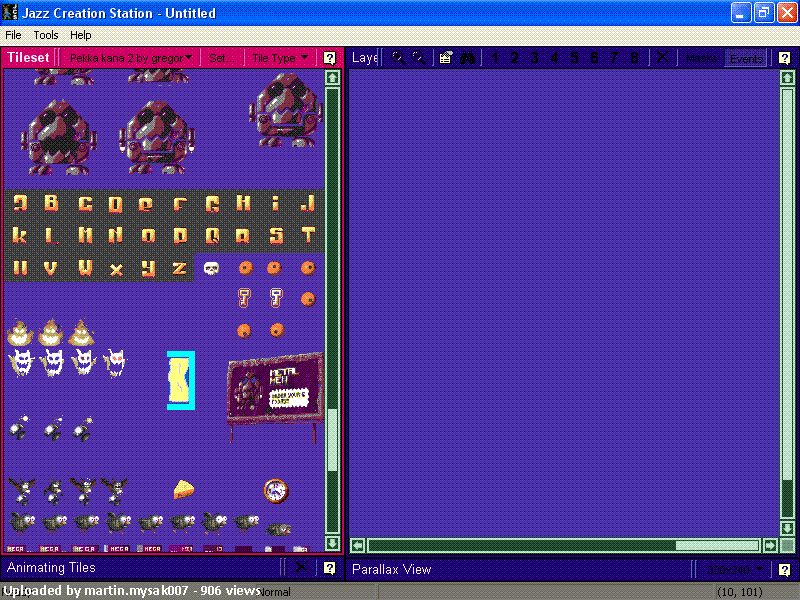Image resolution: width=800 pixels, height=600 pixels.
Task: Click the binoculars find icon
Action: pyautogui.click(x=467, y=58)
